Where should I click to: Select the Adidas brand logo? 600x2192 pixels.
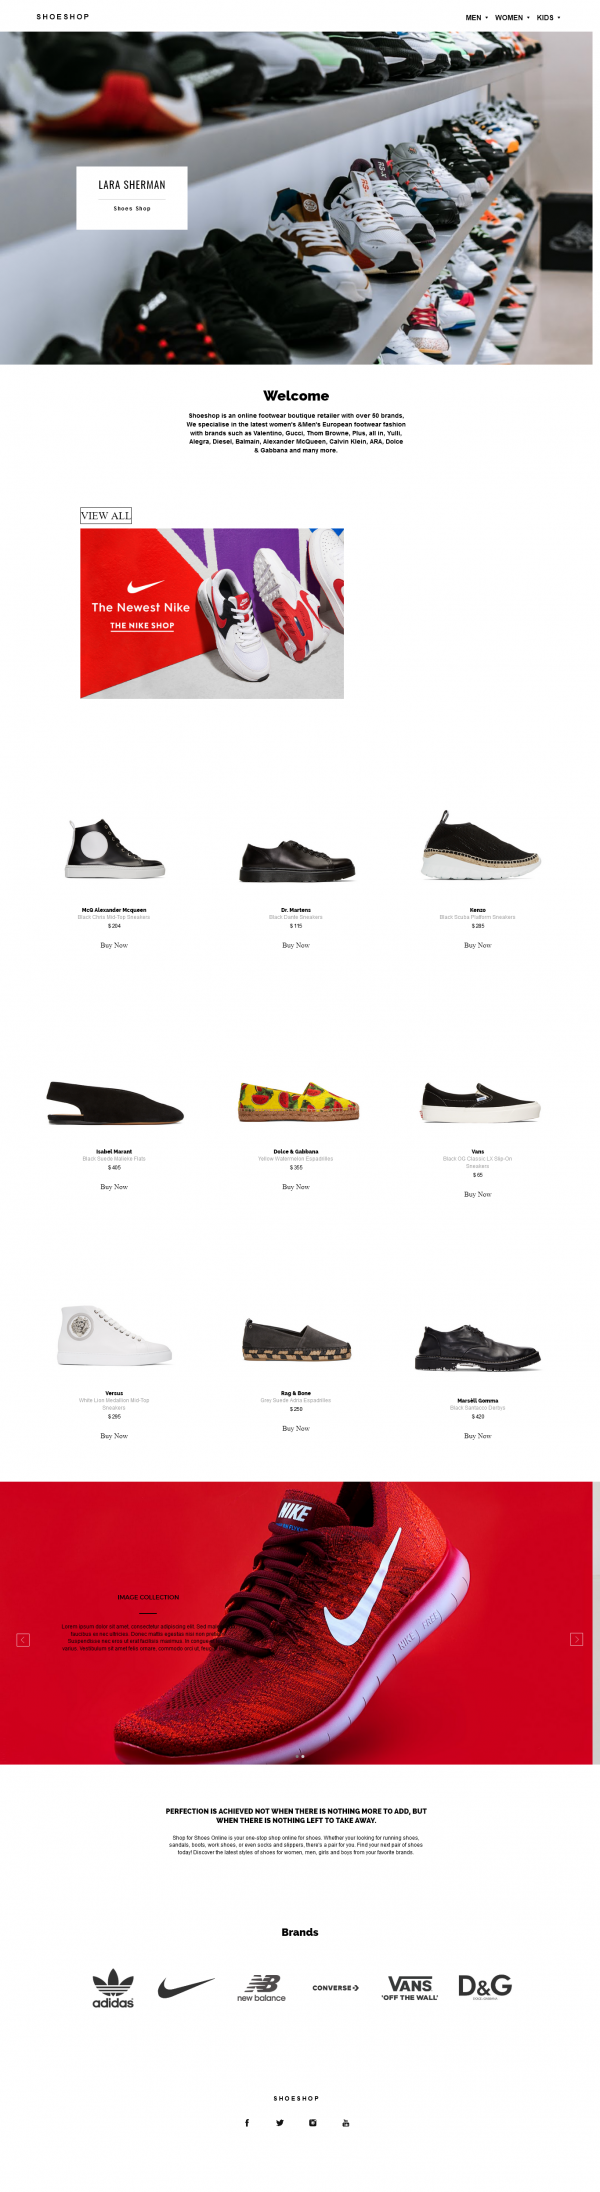coord(113,1988)
